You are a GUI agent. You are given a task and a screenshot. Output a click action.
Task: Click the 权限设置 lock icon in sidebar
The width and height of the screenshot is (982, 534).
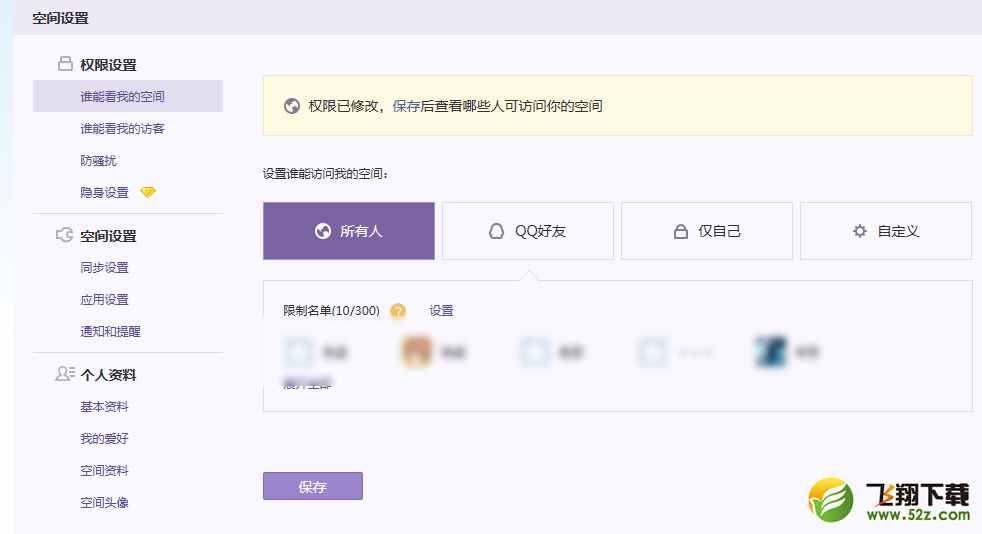pos(65,65)
